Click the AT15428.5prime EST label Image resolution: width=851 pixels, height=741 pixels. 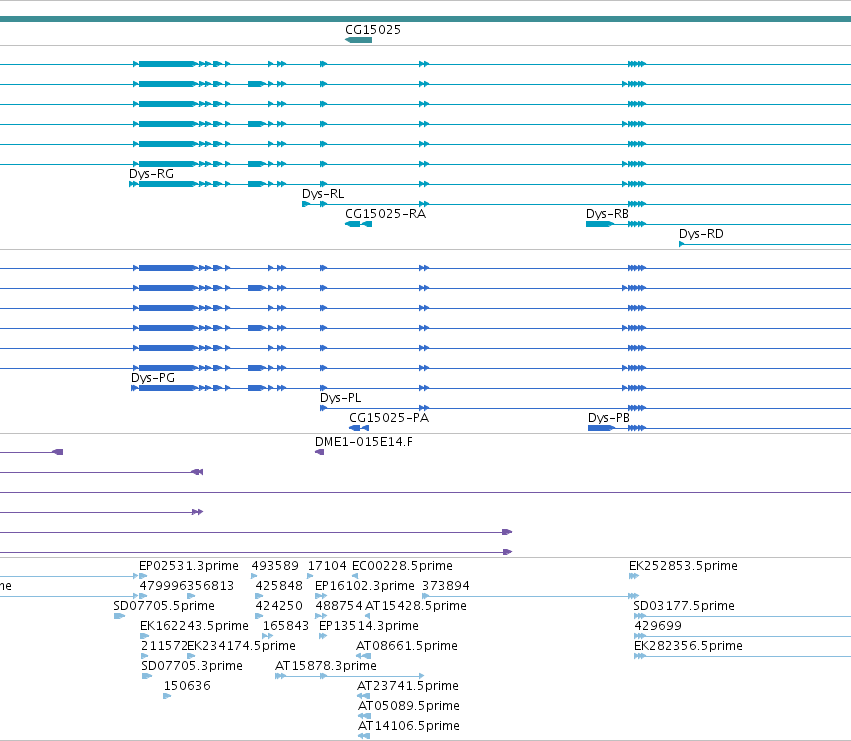click(416, 606)
